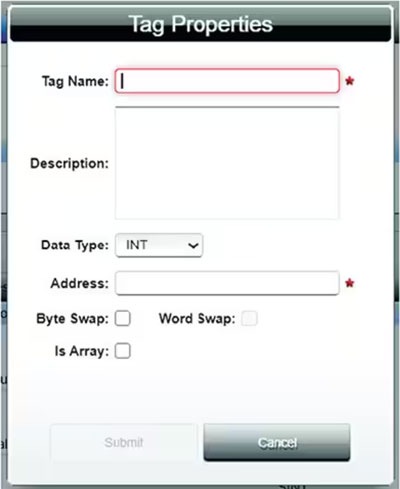Click the red asterisk beside Address

(350, 283)
